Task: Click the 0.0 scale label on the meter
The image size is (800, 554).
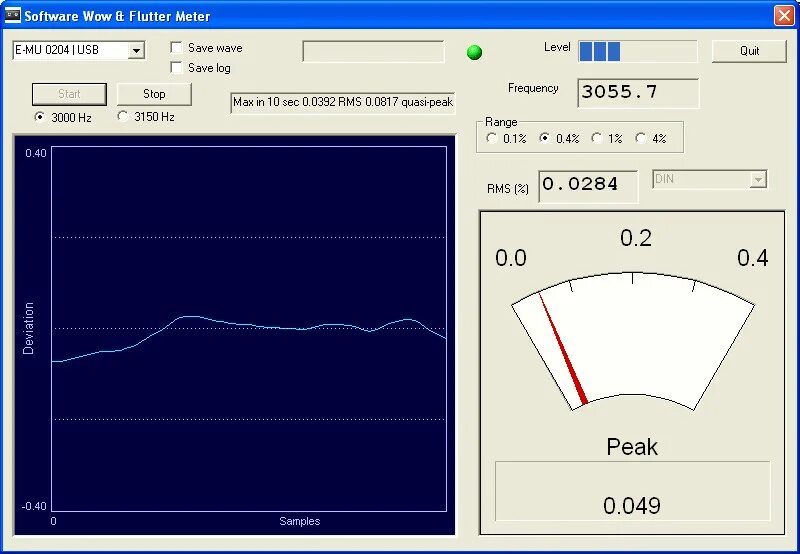Action: click(511, 258)
